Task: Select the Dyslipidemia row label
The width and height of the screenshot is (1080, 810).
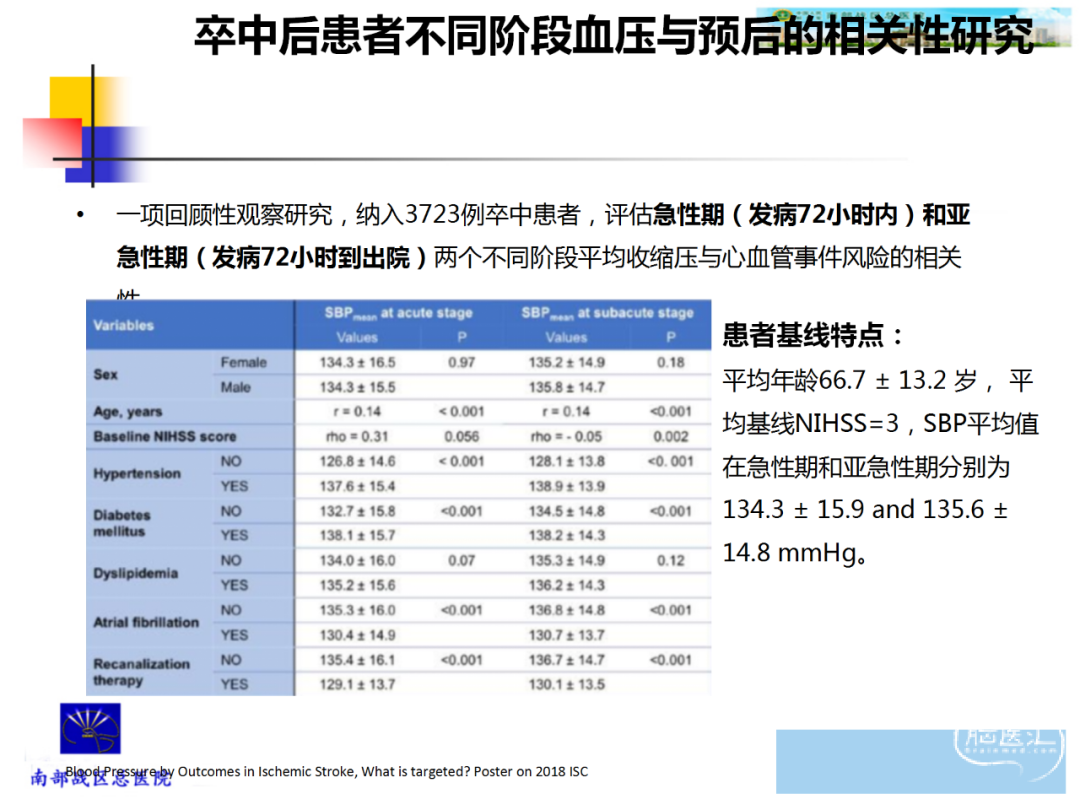Action: (136, 573)
